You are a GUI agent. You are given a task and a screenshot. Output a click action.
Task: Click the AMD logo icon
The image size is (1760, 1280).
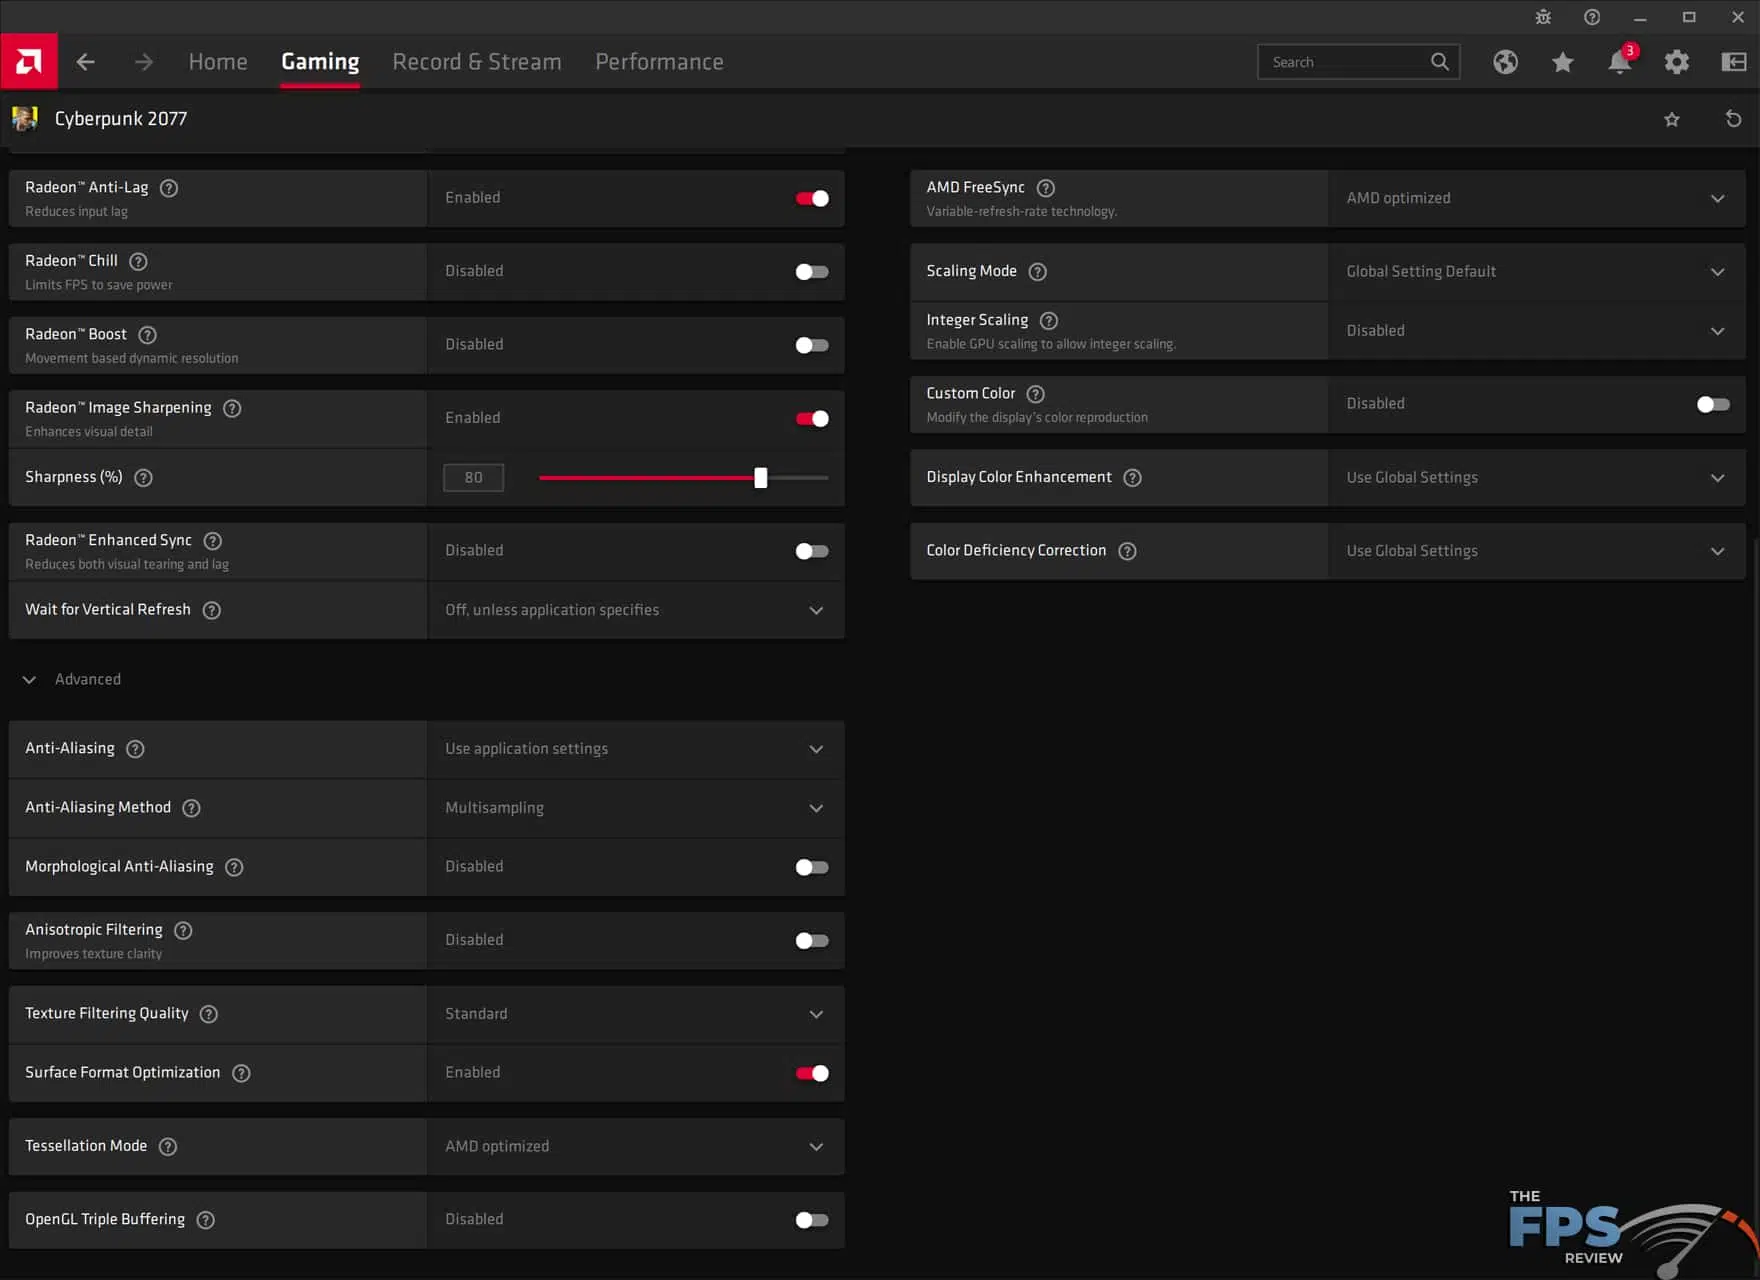pos(29,62)
